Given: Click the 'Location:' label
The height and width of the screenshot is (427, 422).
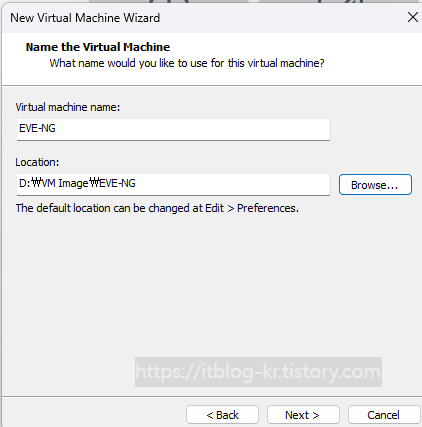Looking at the screenshot, I should coord(37,162).
